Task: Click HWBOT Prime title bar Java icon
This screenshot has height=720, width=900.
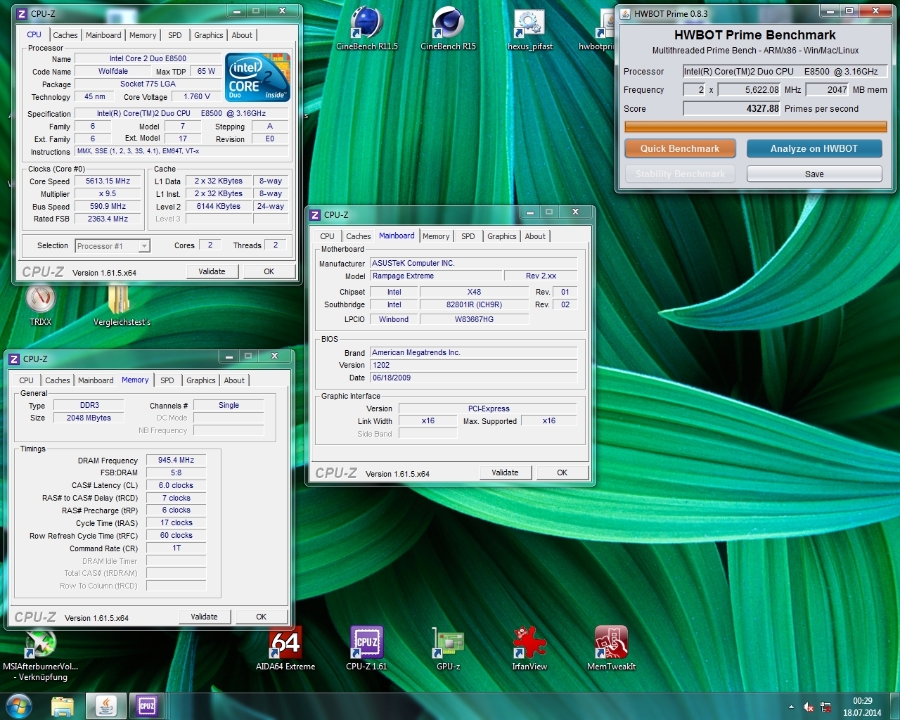Action: point(626,13)
